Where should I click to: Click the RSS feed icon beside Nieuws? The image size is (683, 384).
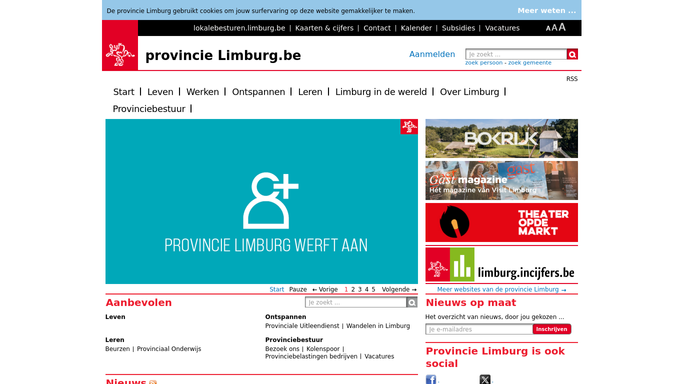153,382
